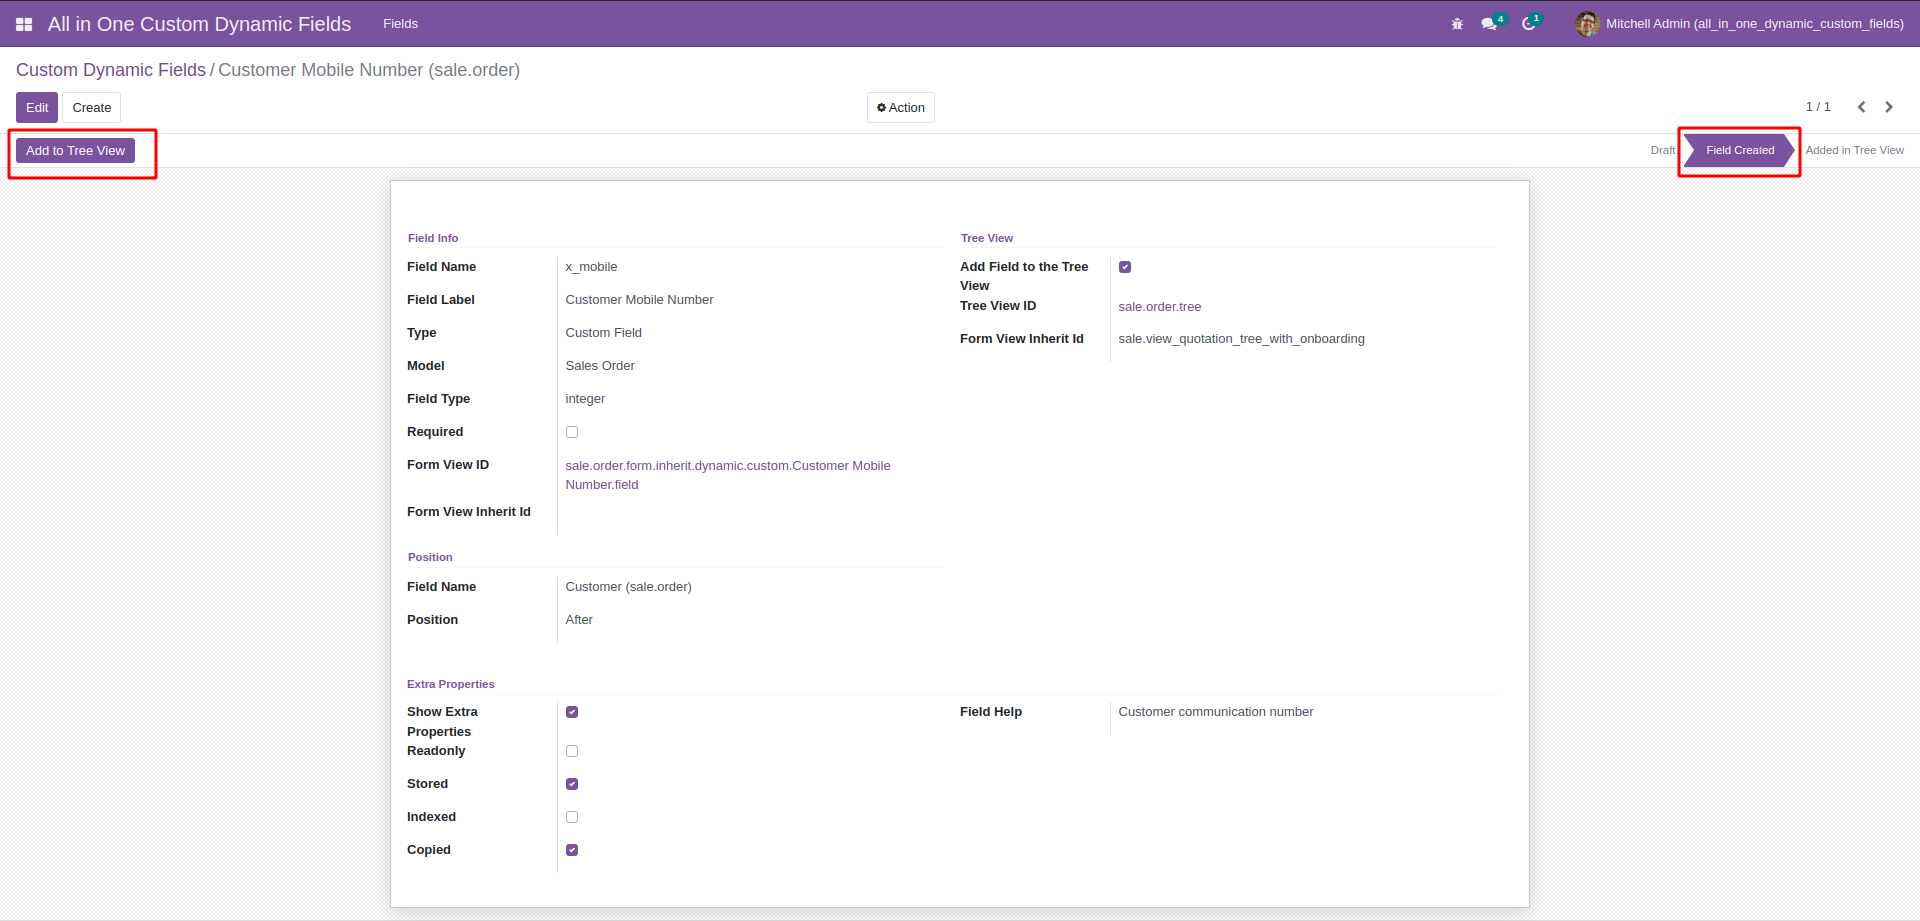Open the Action dropdown menu
The image size is (1920, 921).
(900, 108)
